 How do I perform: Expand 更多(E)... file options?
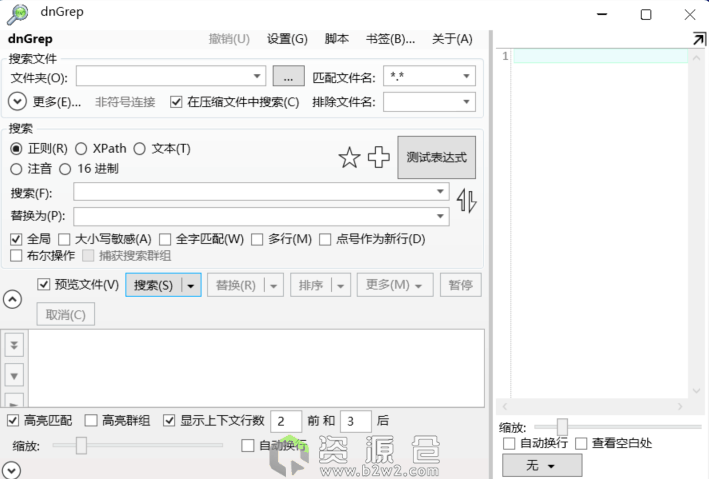tap(17, 101)
